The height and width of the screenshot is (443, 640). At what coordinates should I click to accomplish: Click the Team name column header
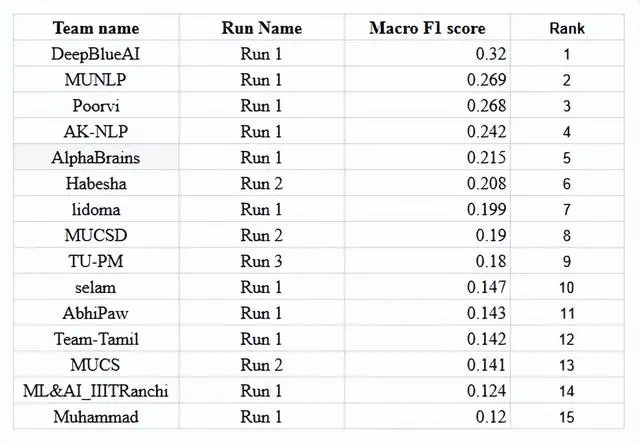pos(96,28)
